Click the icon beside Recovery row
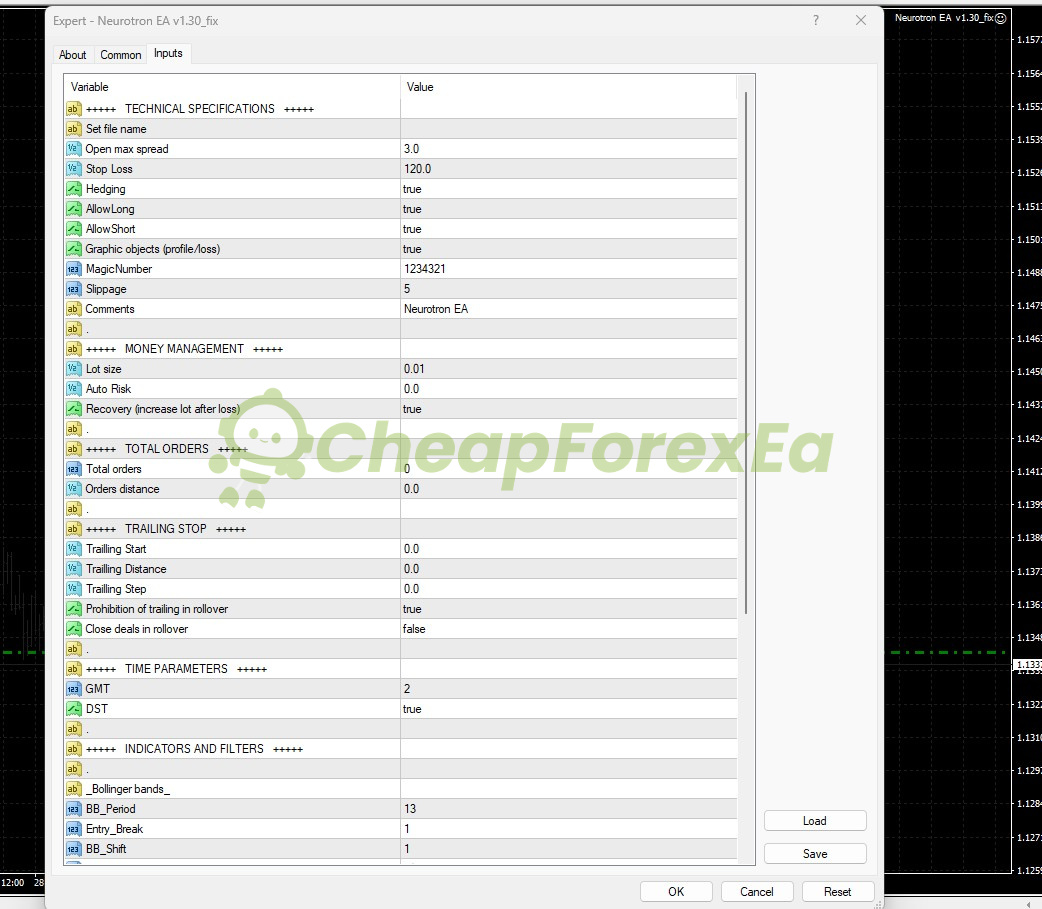Screen dimensions: 1042x909 click(x=74, y=409)
